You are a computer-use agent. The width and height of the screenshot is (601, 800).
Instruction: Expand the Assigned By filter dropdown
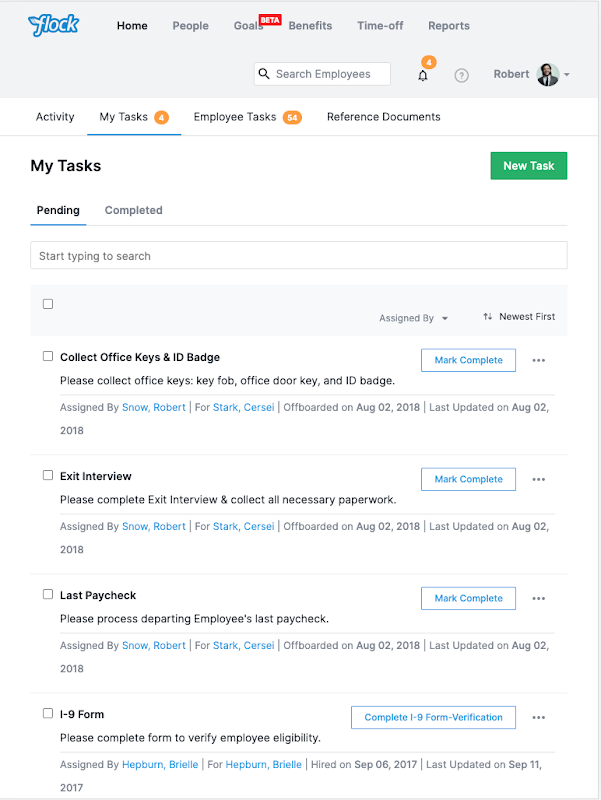(x=413, y=318)
